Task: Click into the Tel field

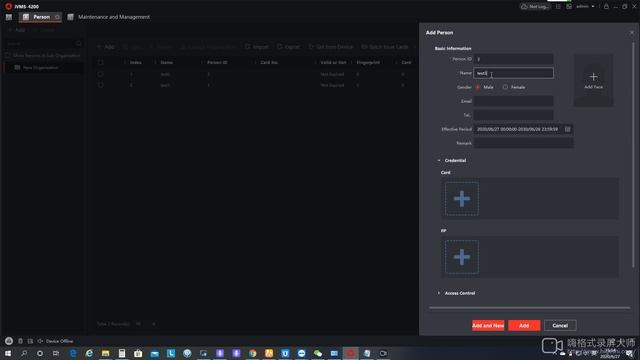Action: [513, 115]
